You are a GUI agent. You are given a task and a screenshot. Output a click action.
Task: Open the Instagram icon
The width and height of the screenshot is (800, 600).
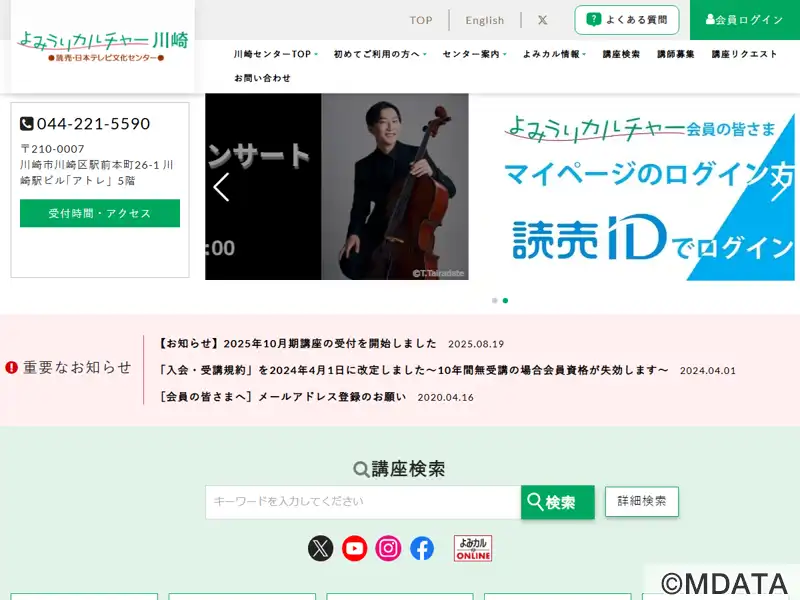(x=388, y=548)
